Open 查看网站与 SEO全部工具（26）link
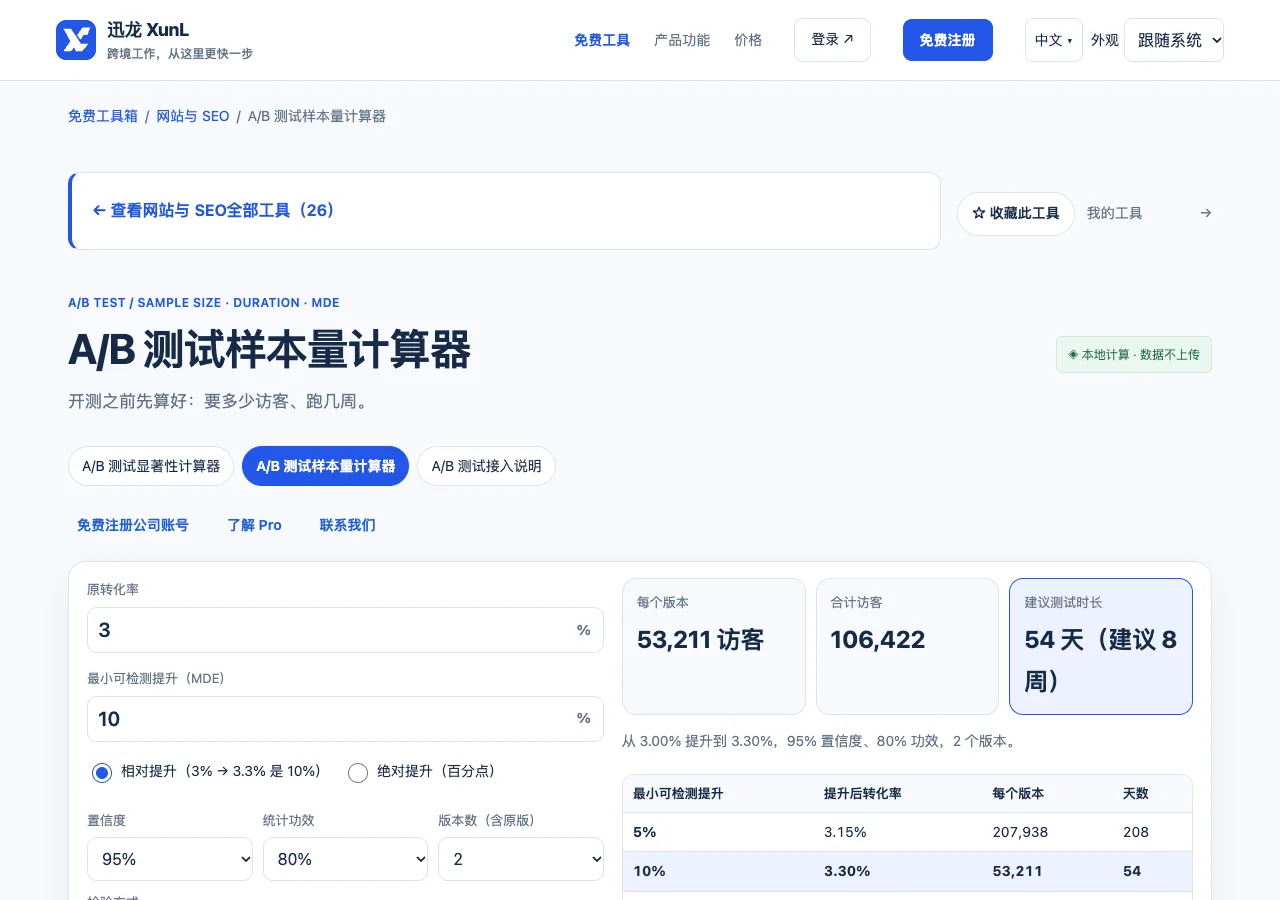Viewport: 1280px width, 900px height. pos(213,211)
